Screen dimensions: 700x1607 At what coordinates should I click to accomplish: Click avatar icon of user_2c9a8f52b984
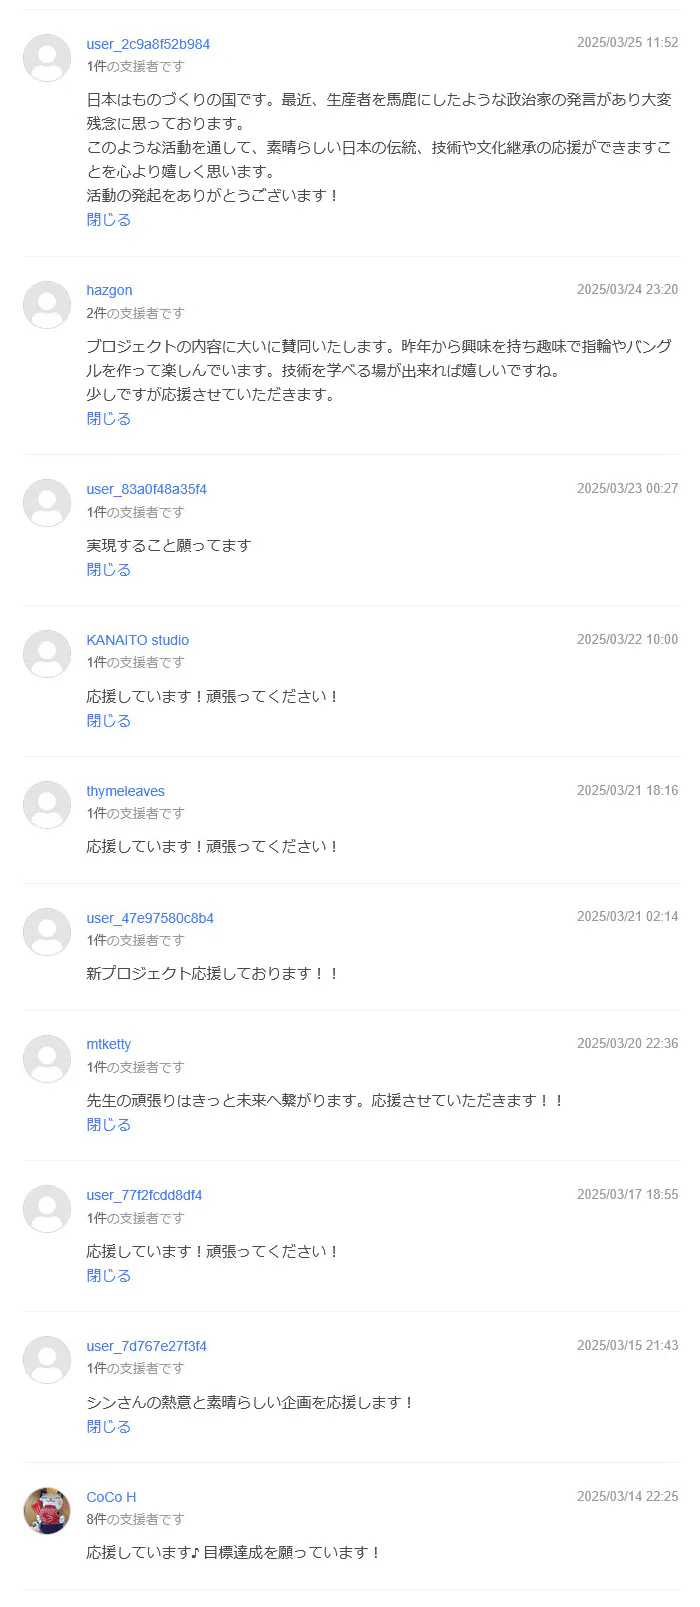point(47,57)
